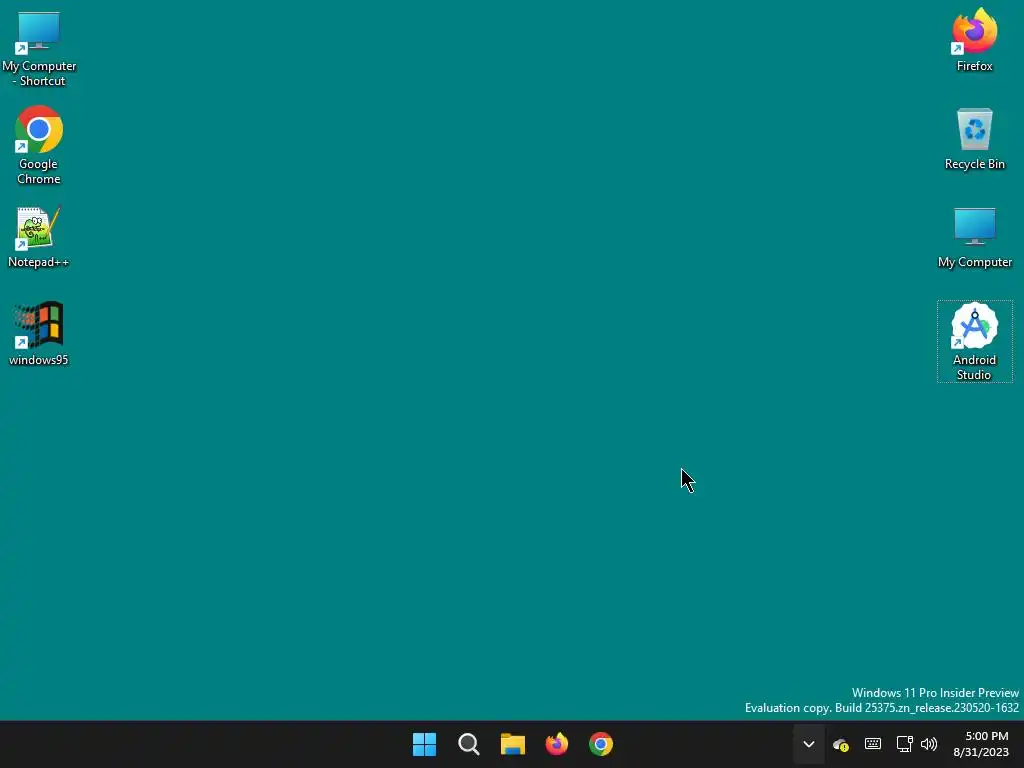The image size is (1024, 768).
Task: Open the Windows Start menu
Action: point(424,744)
